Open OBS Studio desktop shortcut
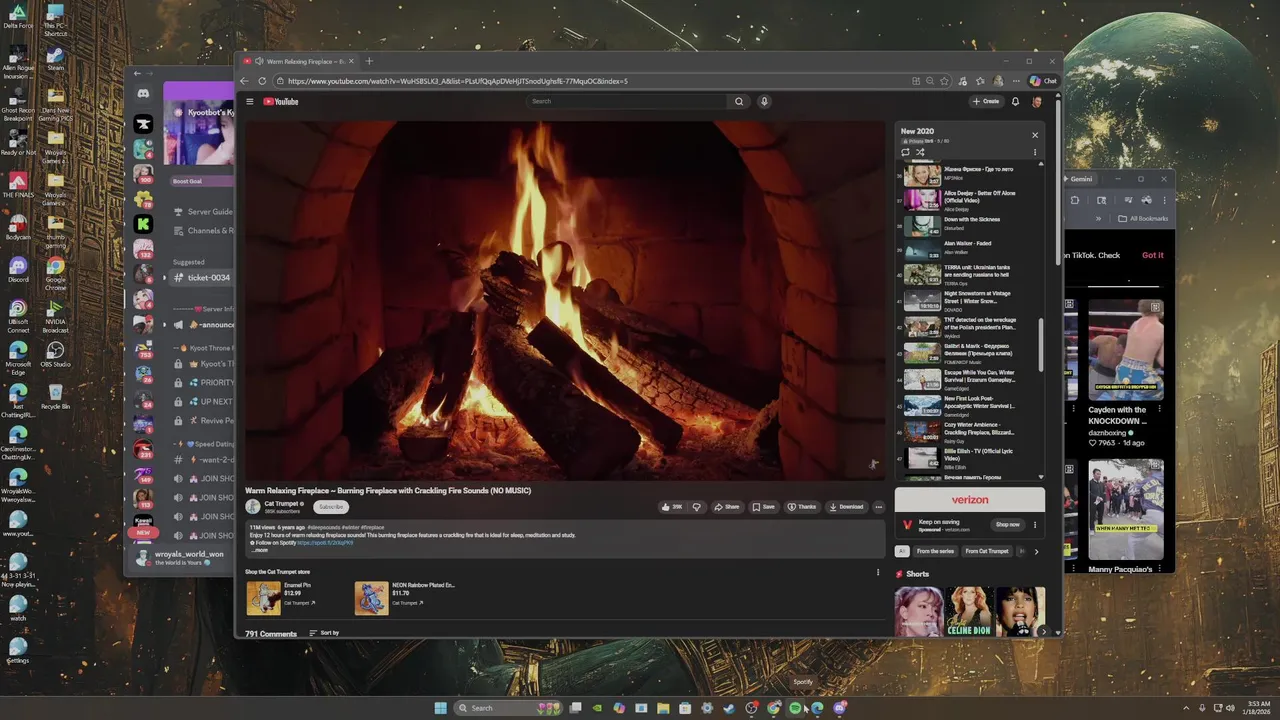This screenshot has width=1280, height=720. (55, 354)
